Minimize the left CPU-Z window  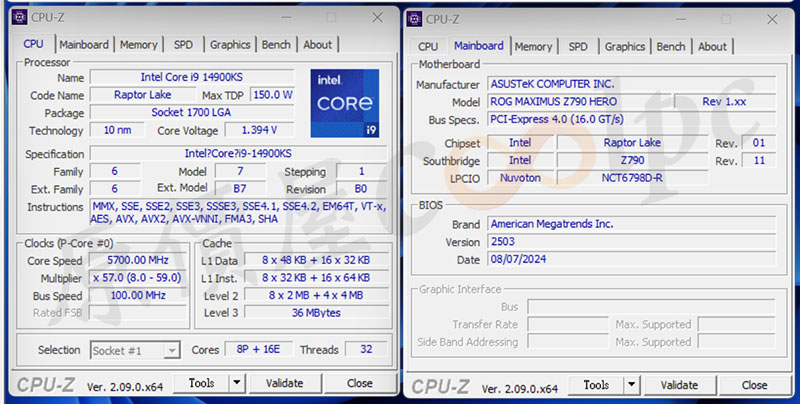point(287,17)
